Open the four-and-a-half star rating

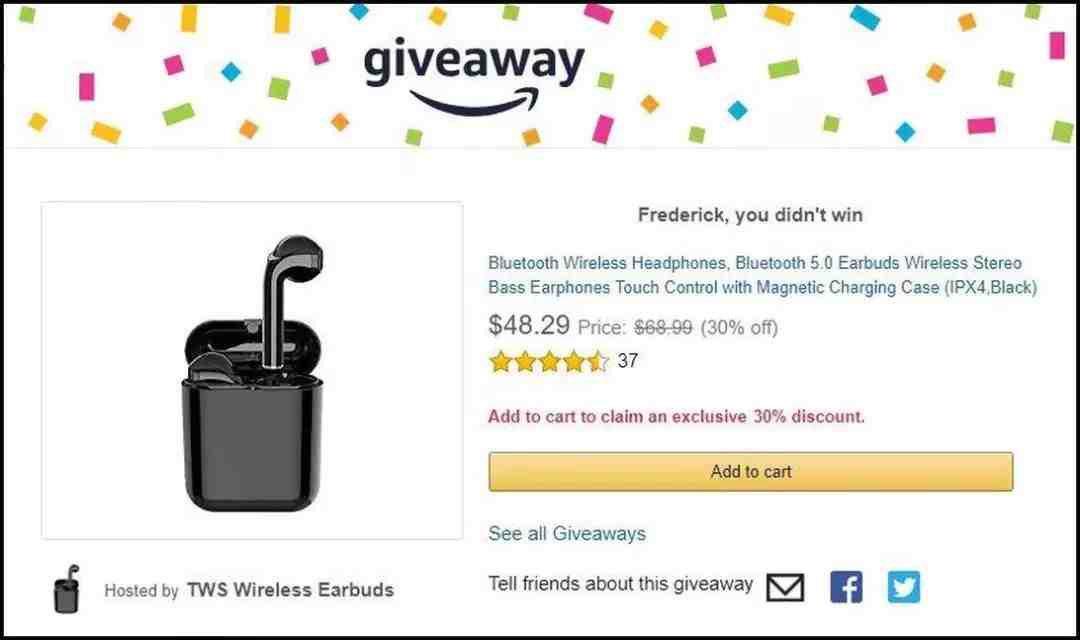point(549,361)
